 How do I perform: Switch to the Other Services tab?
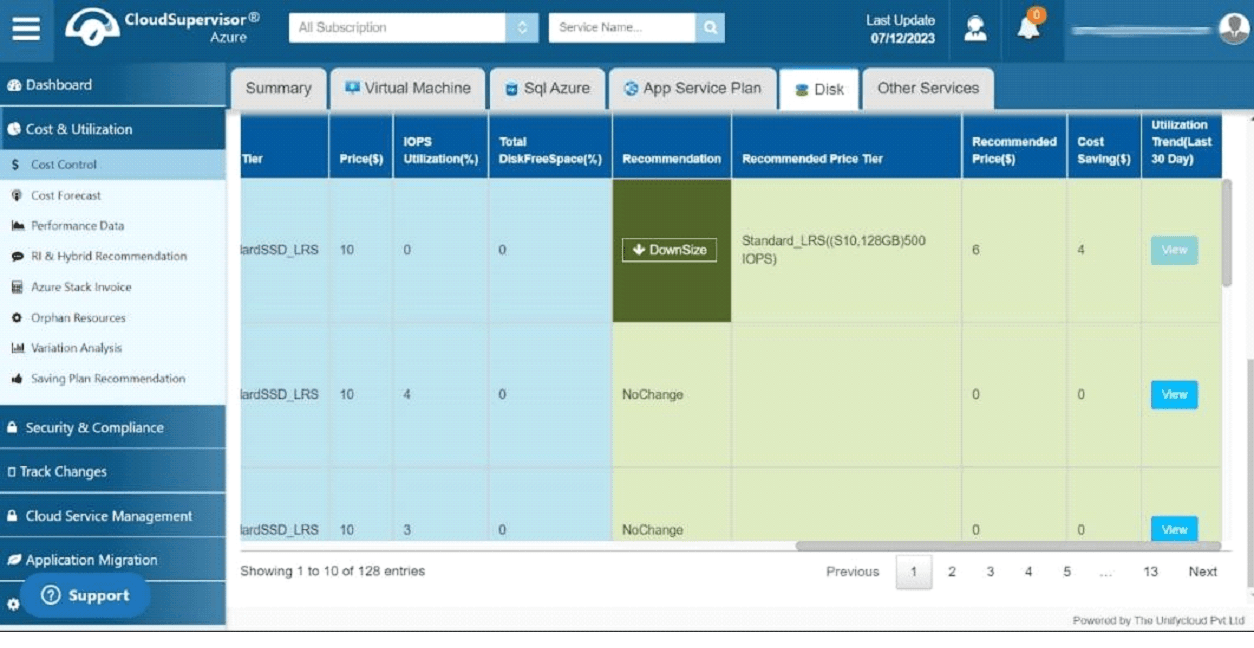[x=928, y=88]
